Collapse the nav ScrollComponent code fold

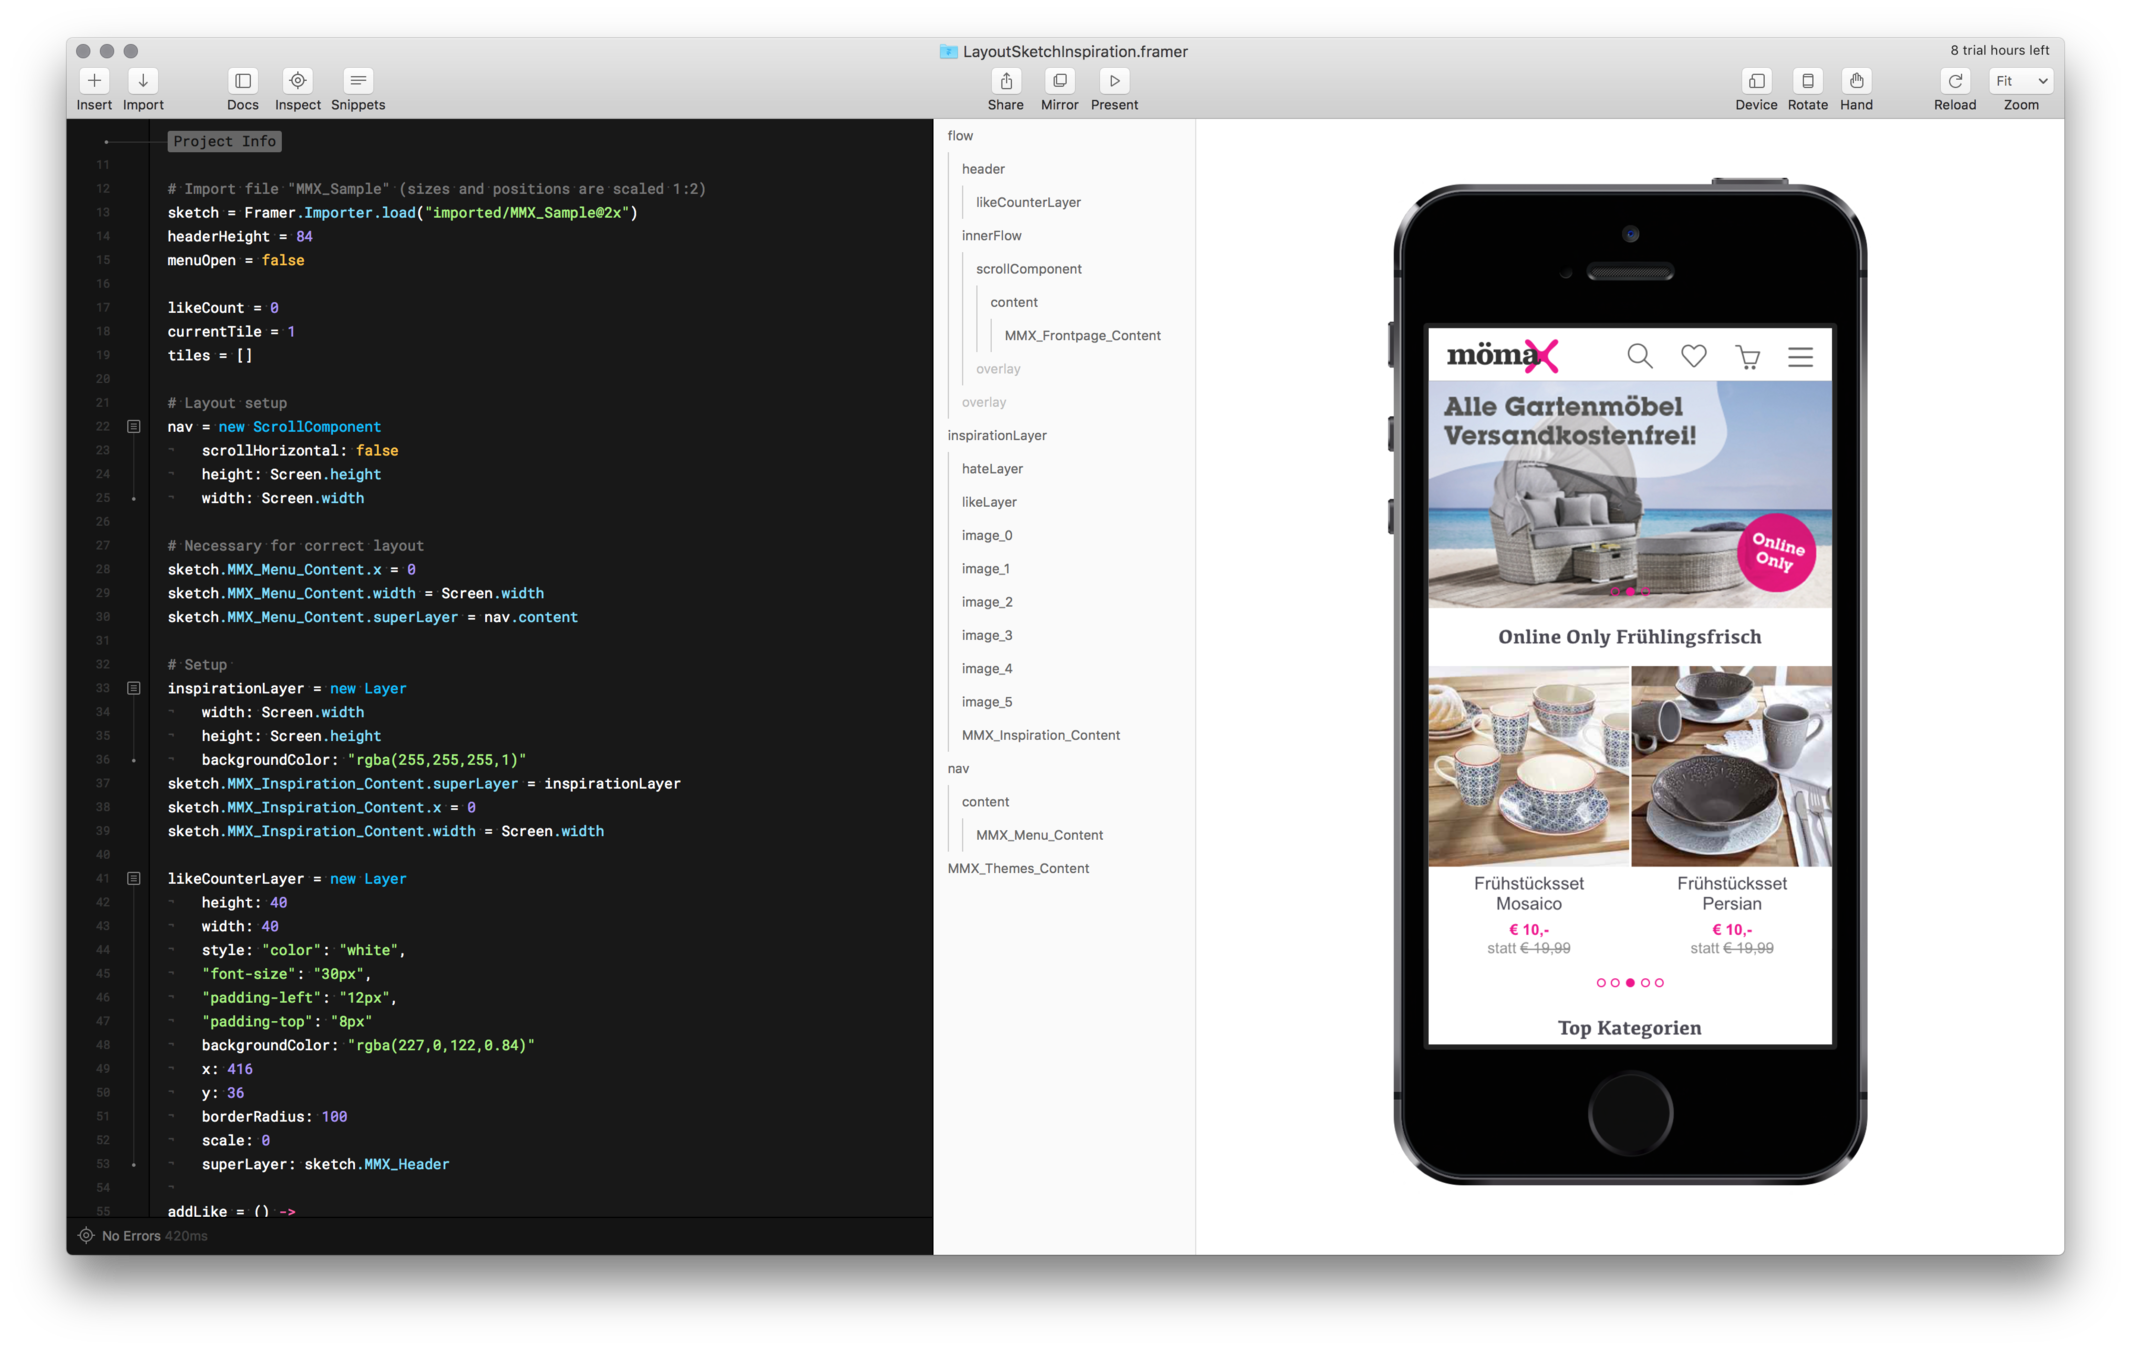133,427
